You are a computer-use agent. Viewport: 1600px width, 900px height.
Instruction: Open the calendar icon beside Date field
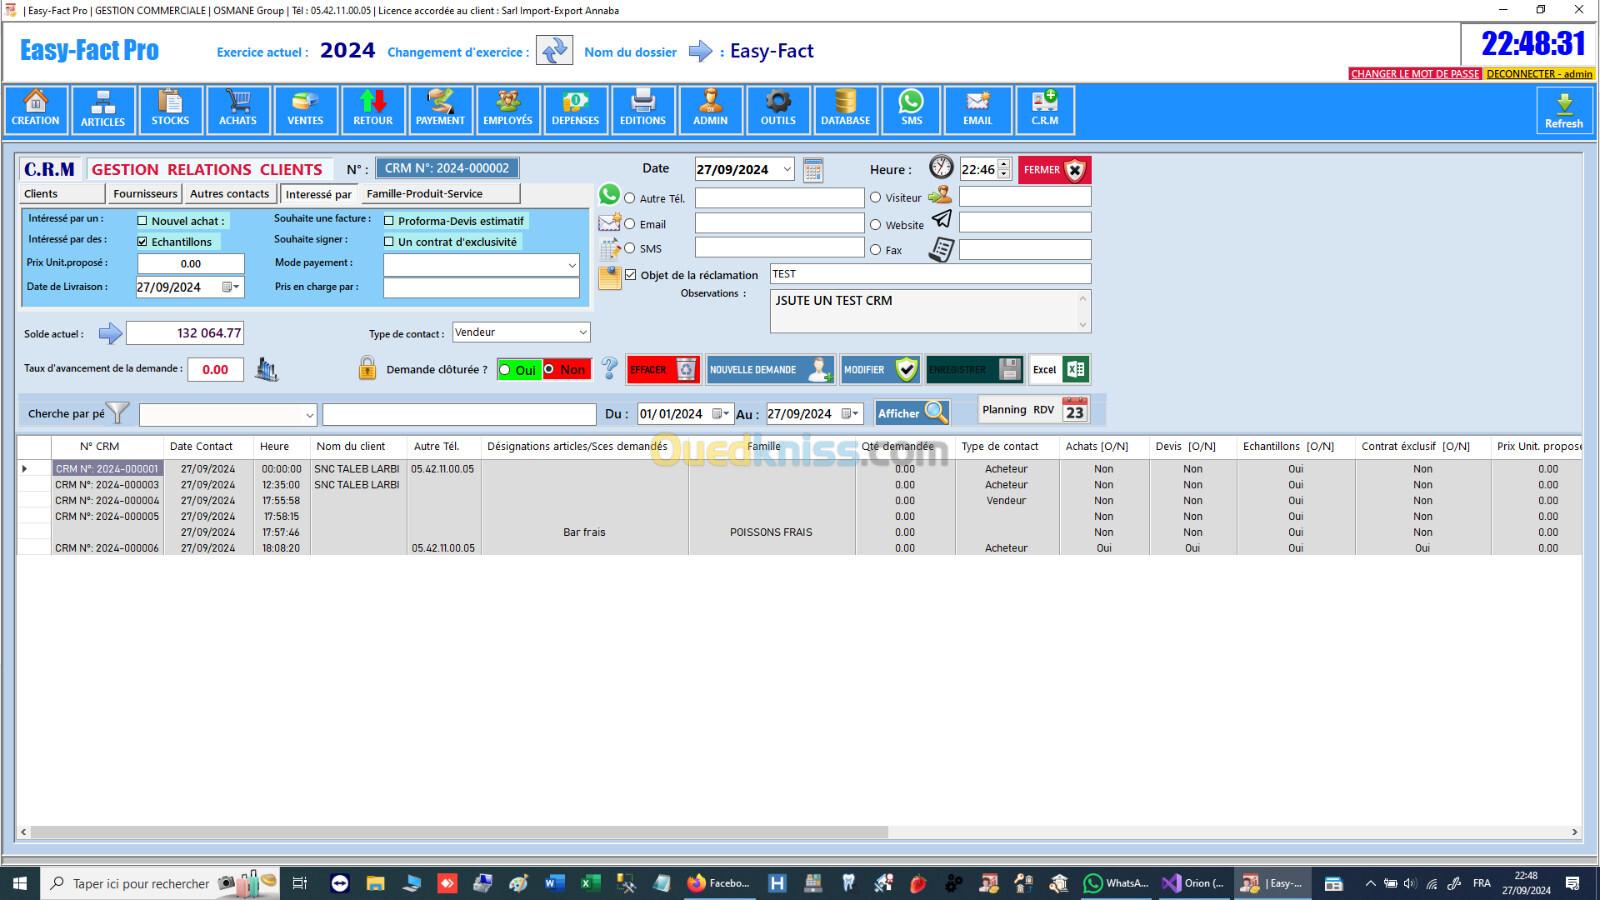coord(813,170)
